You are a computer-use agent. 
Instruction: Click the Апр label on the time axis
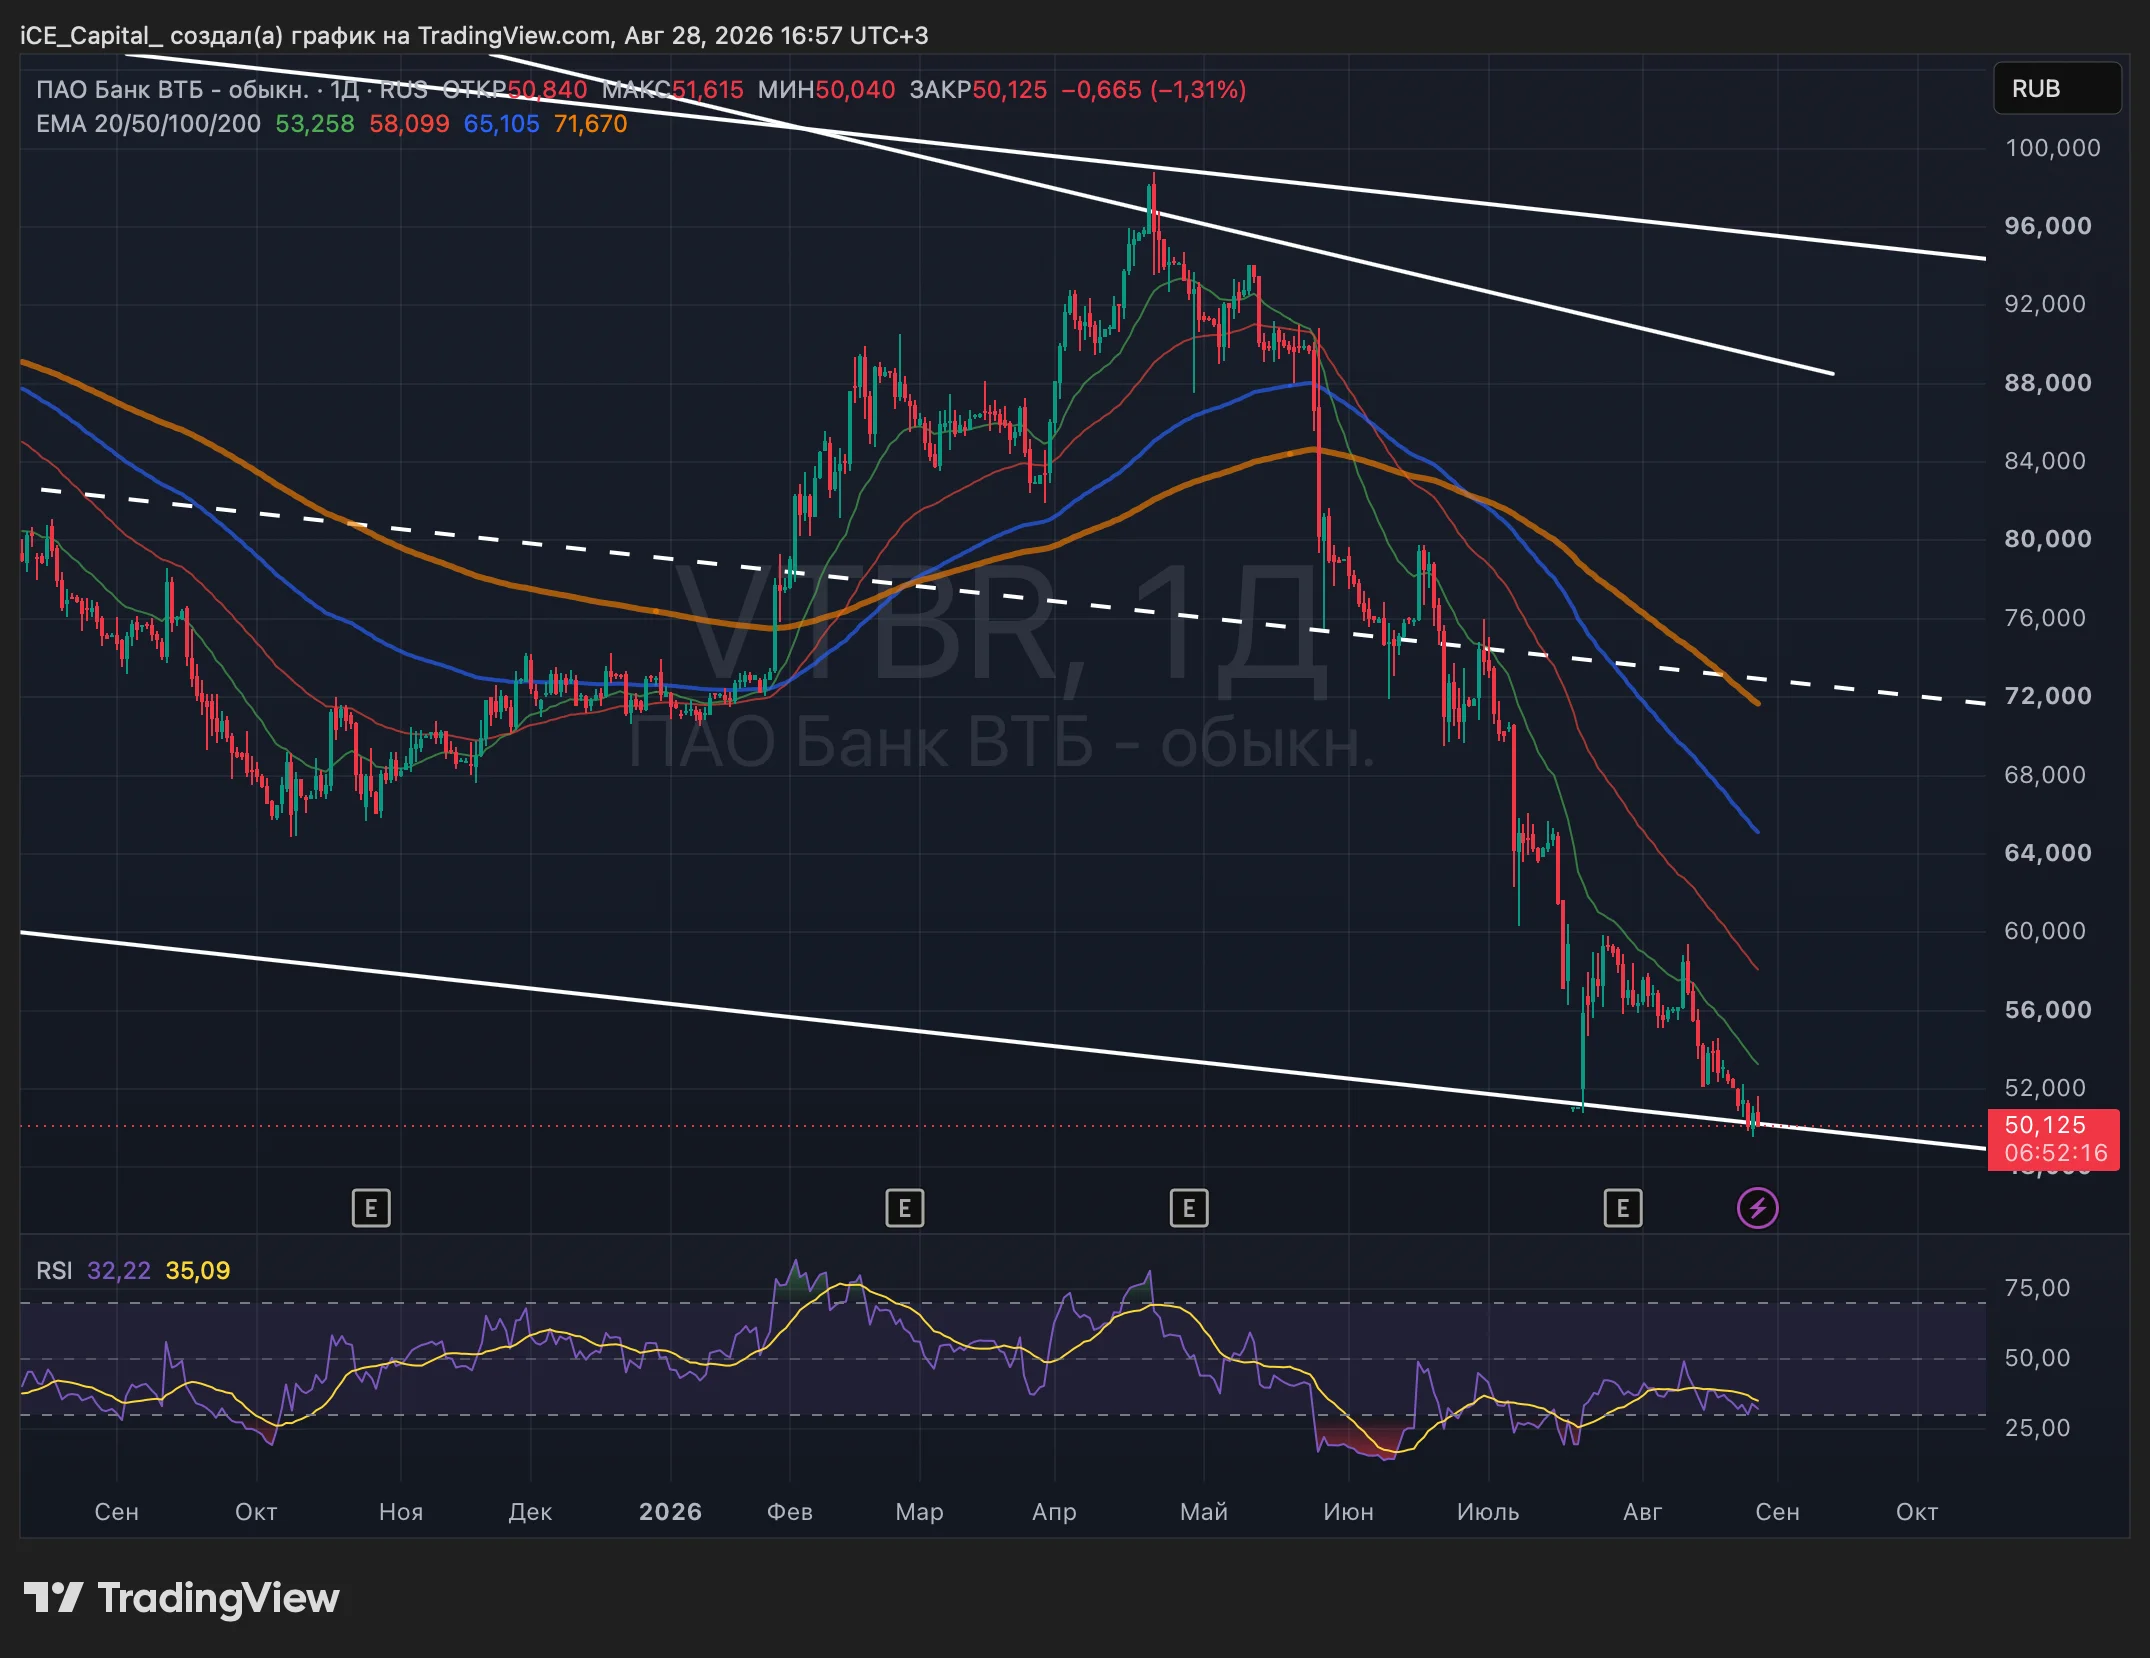click(x=1055, y=1512)
